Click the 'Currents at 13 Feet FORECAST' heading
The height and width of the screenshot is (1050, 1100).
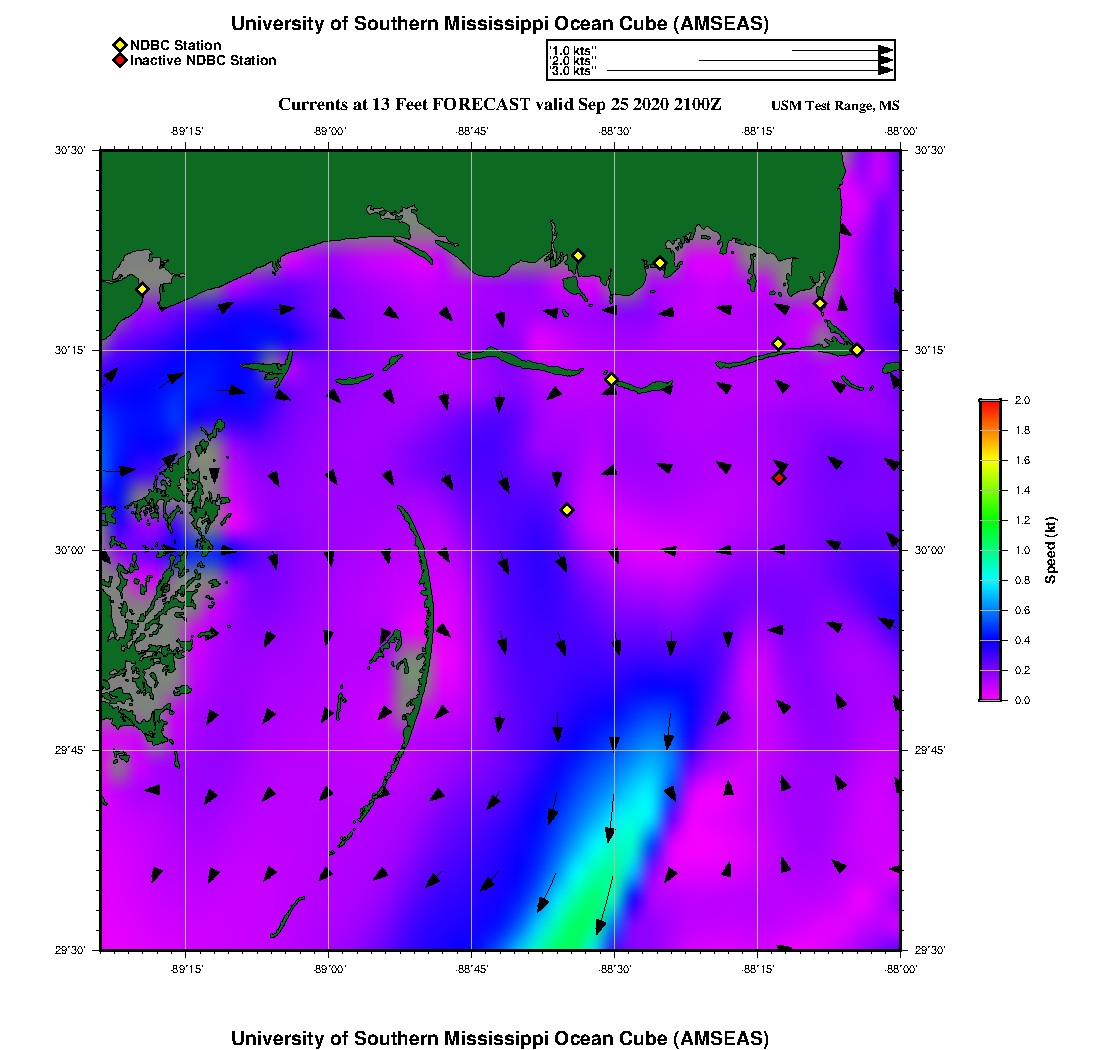point(499,105)
